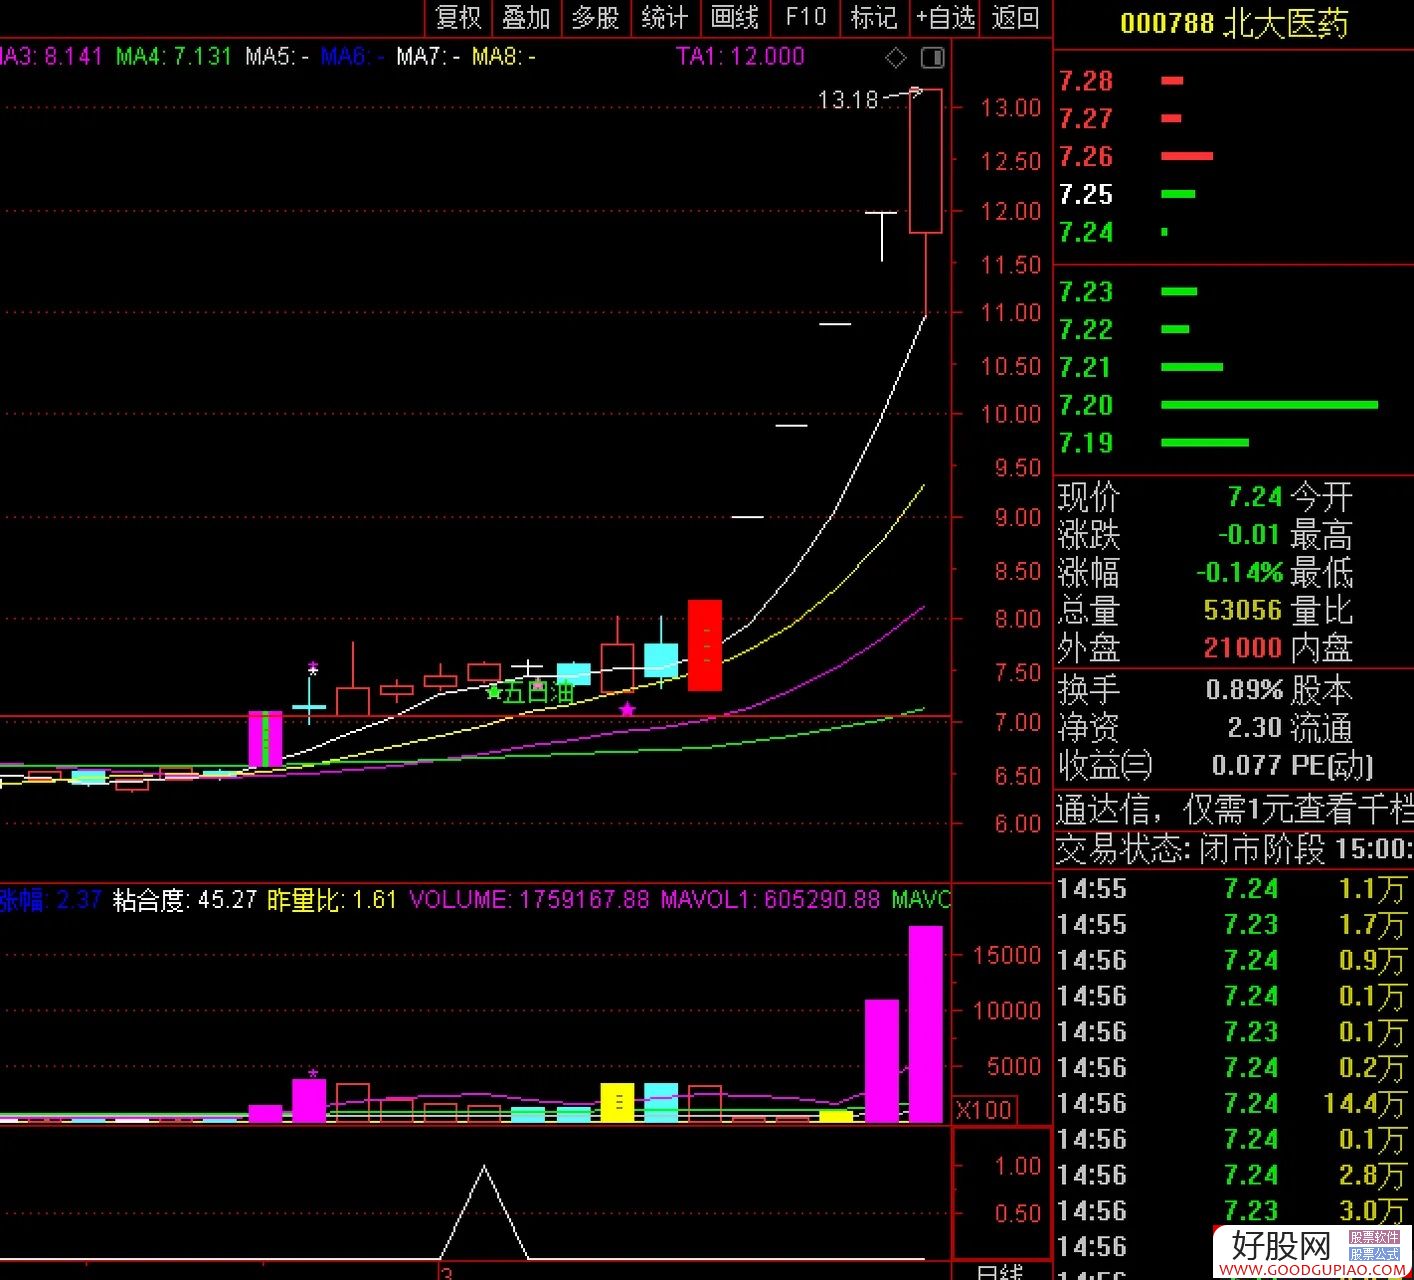The image size is (1414, 1280).
Task: Open the 叠加 overlay menu
Action: tap(526, 18)
